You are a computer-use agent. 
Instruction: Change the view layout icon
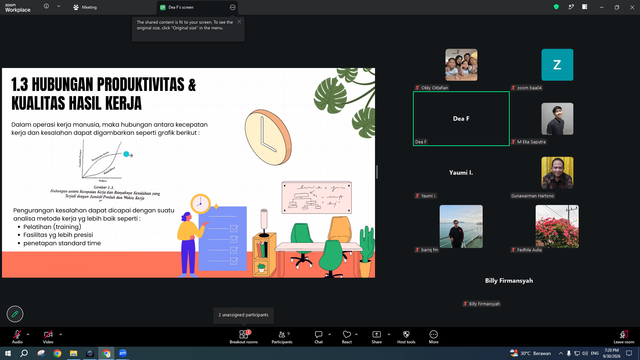coord(584,7)
